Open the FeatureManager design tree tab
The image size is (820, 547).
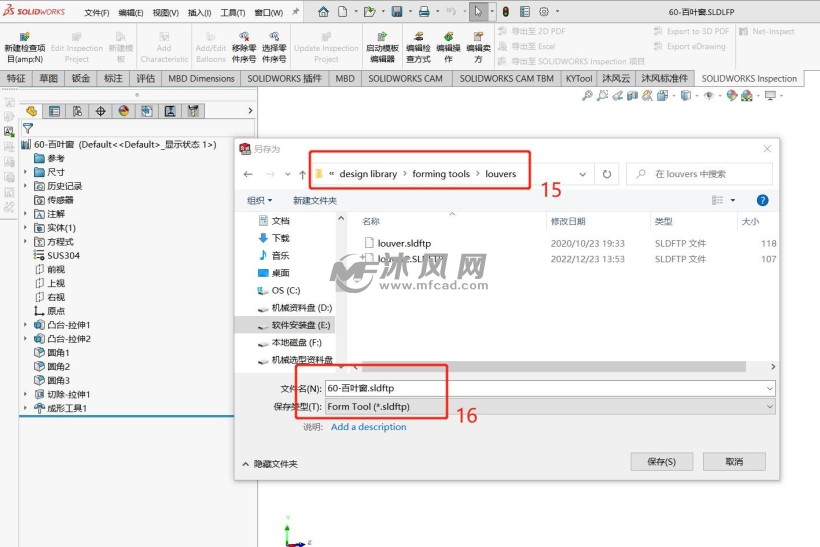point(31,111)
